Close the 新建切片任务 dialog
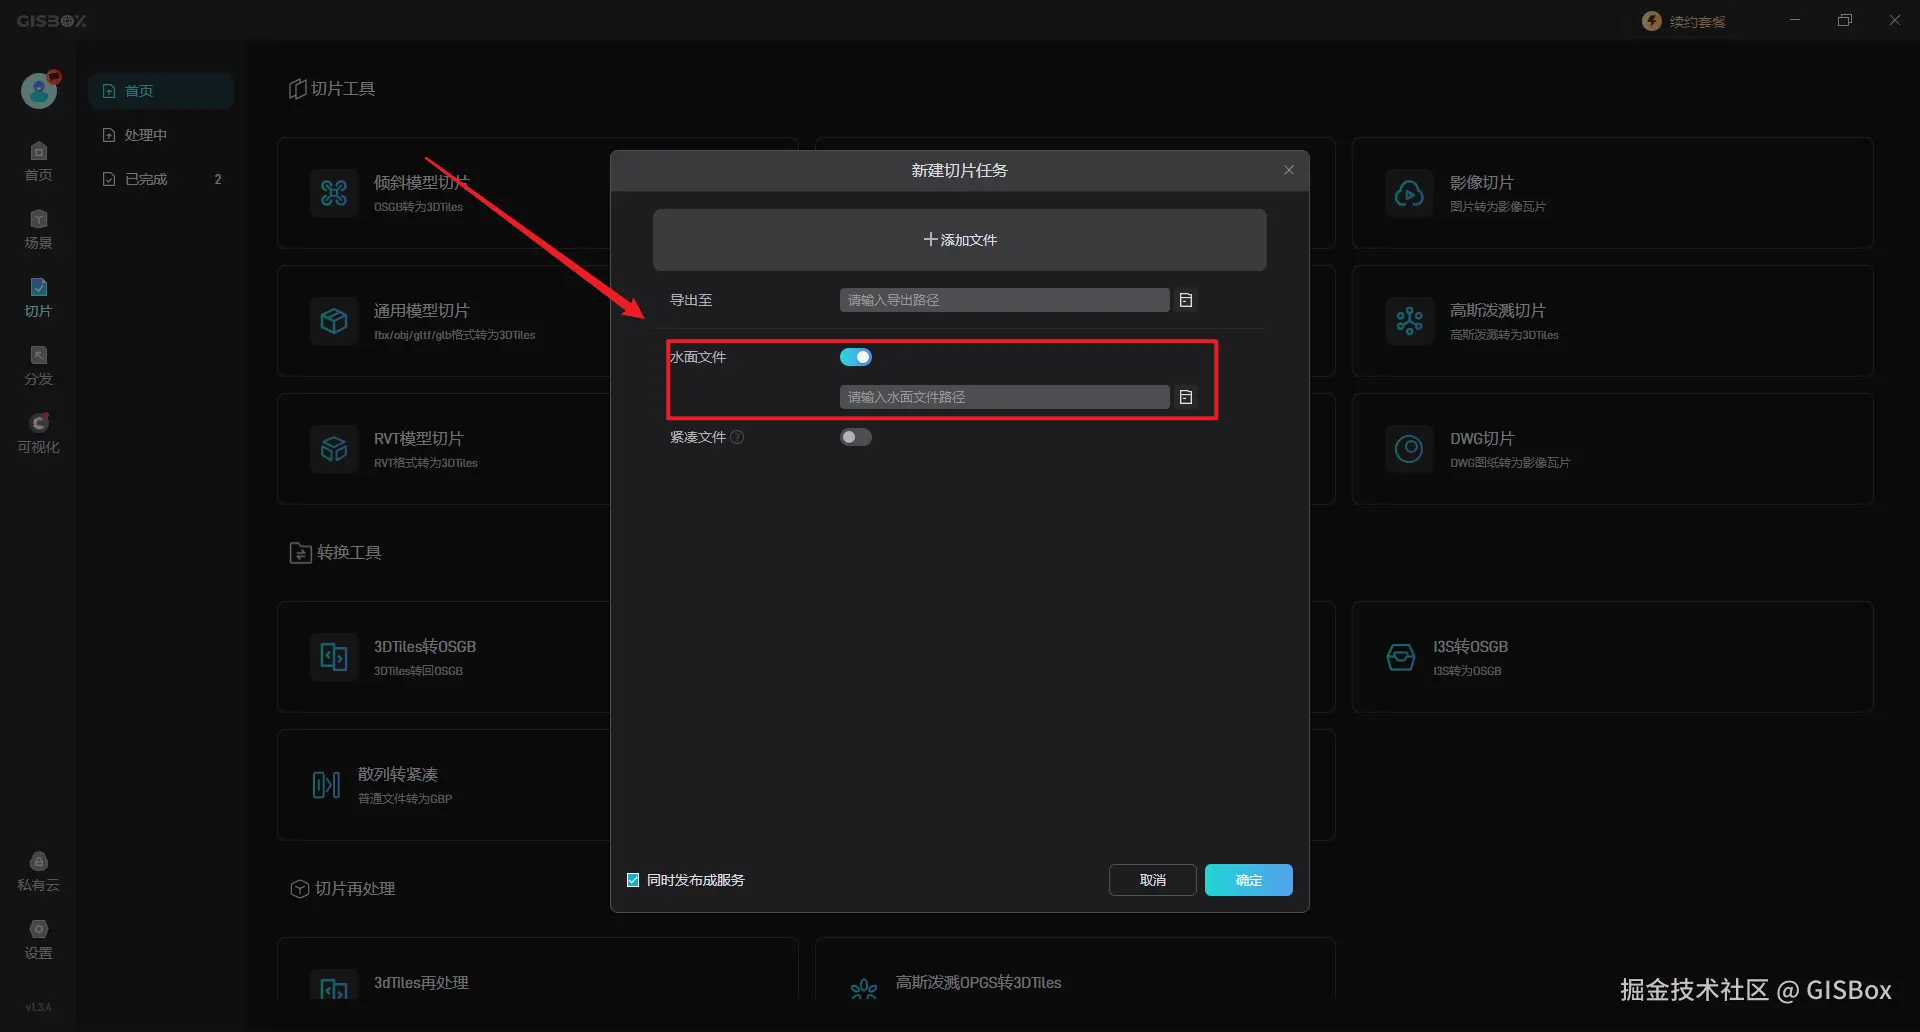Viewport: 1920px width, 1032px height. pyautogui.click(x=1289, y=170)
